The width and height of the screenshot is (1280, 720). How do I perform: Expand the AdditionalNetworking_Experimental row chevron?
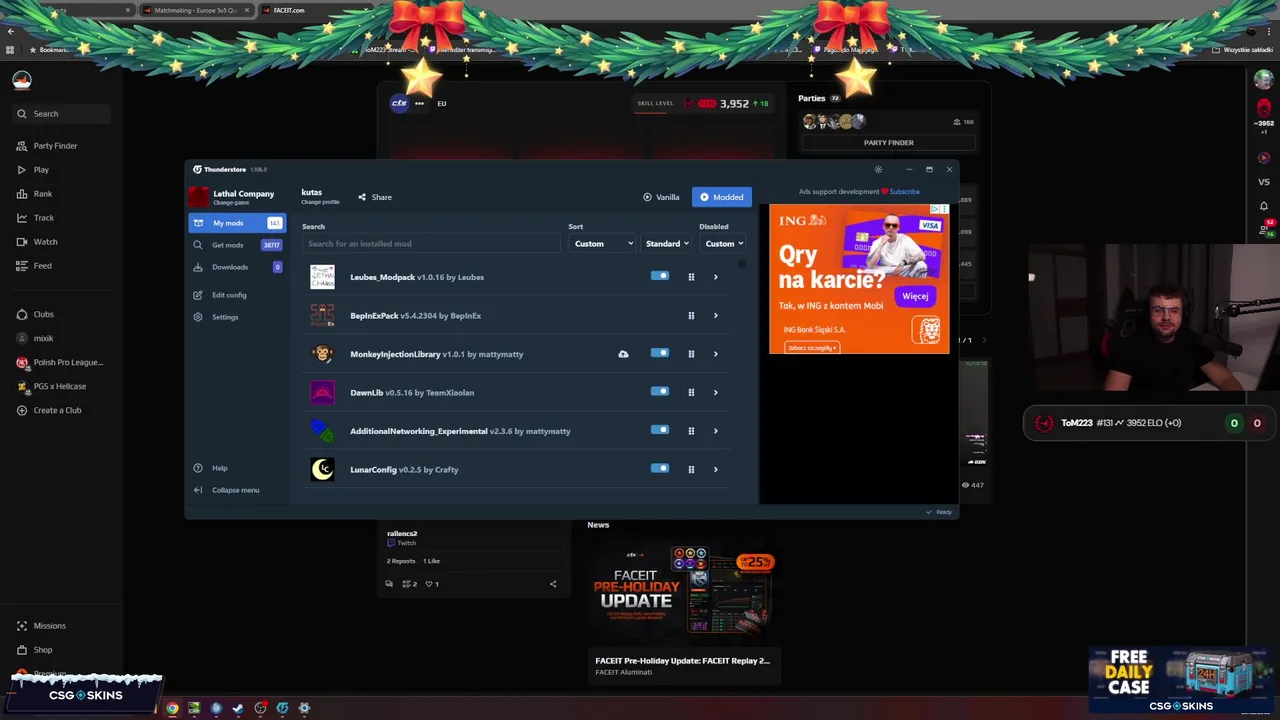pyautogui.click(x=715, y=431)
